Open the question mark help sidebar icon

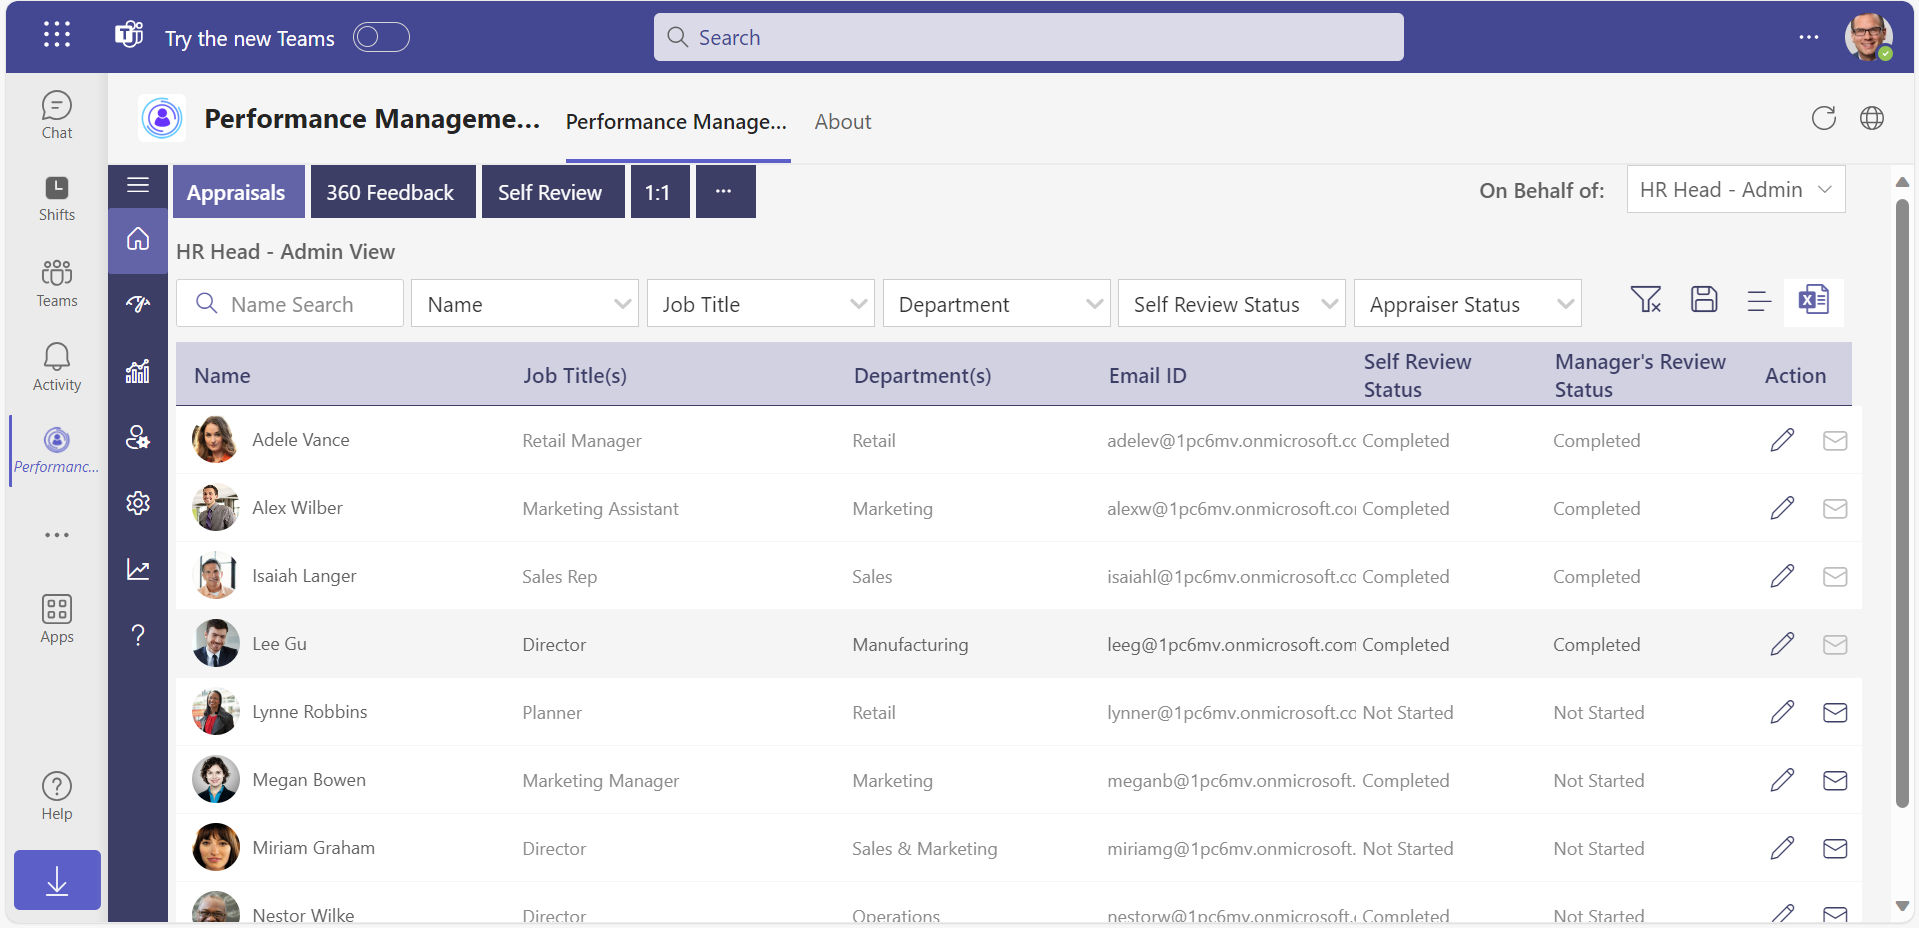[138, 635]
